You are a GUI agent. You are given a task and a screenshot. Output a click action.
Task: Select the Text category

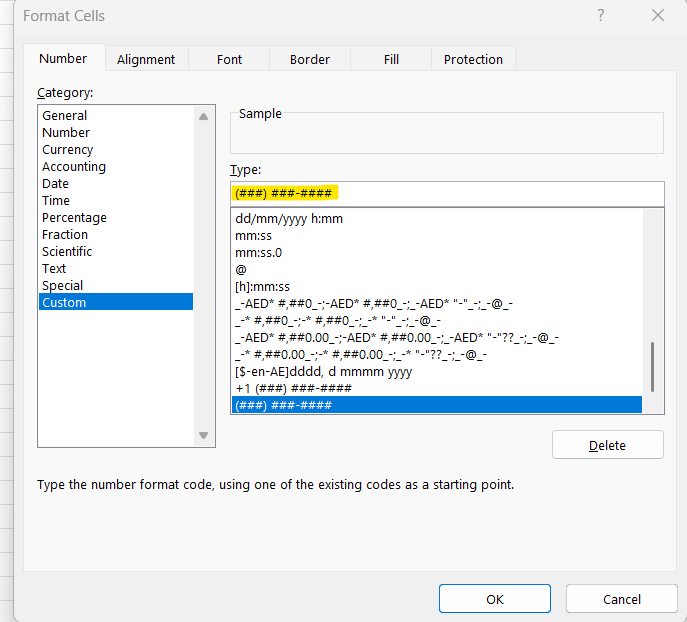tap(116, 269)
